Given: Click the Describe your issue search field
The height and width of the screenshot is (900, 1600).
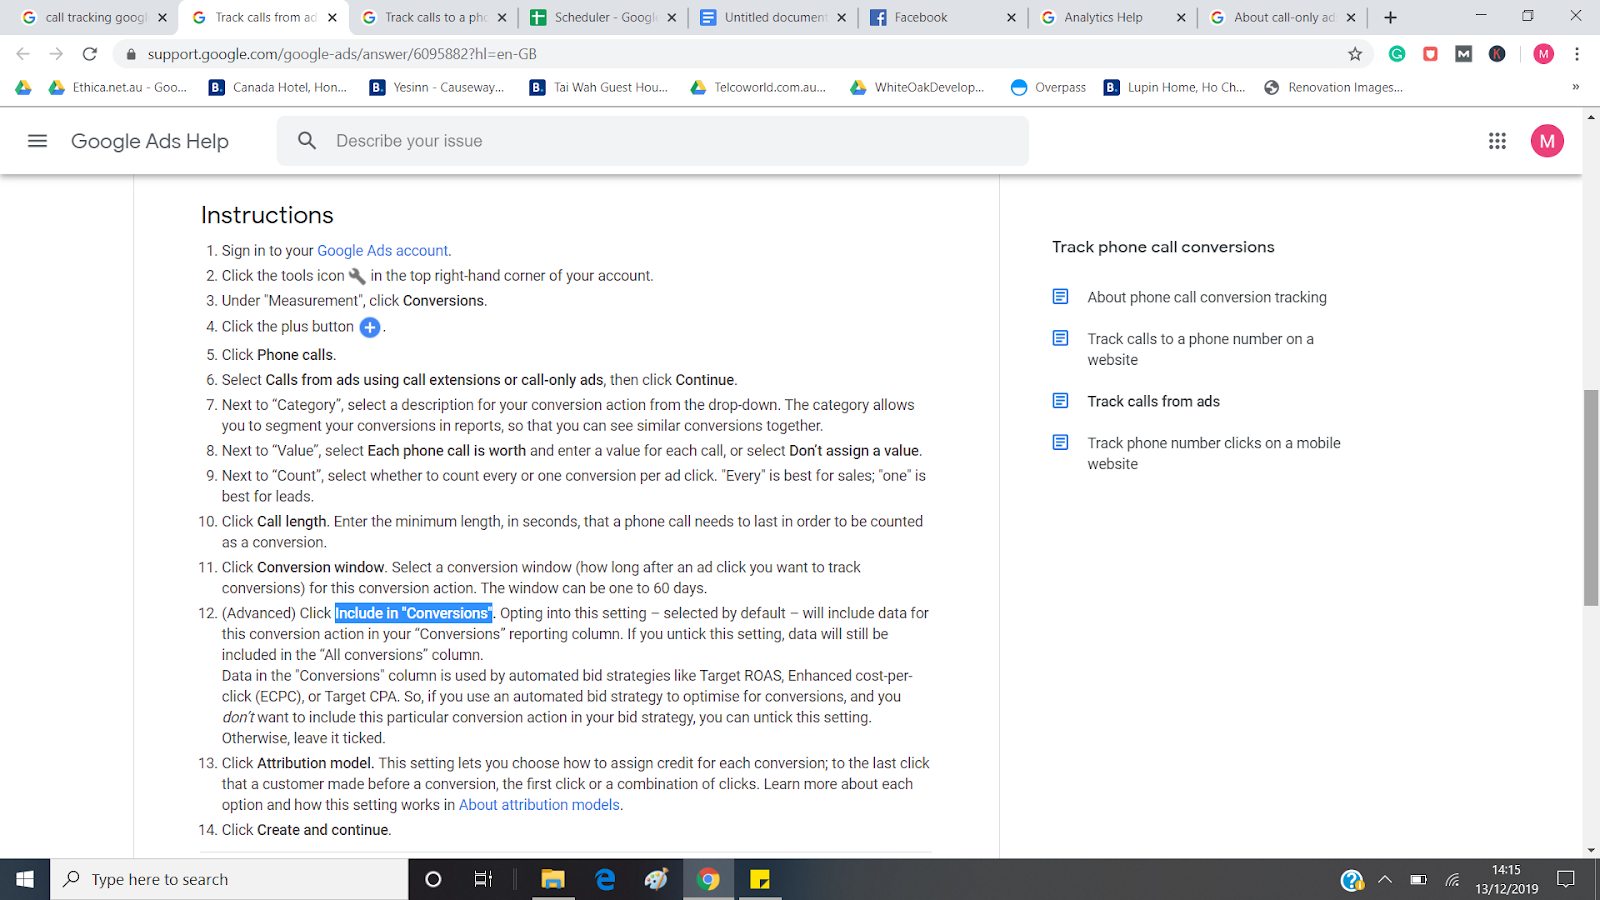Looking at the screenshot, I should pyautogui.click(x=670, y=141).
